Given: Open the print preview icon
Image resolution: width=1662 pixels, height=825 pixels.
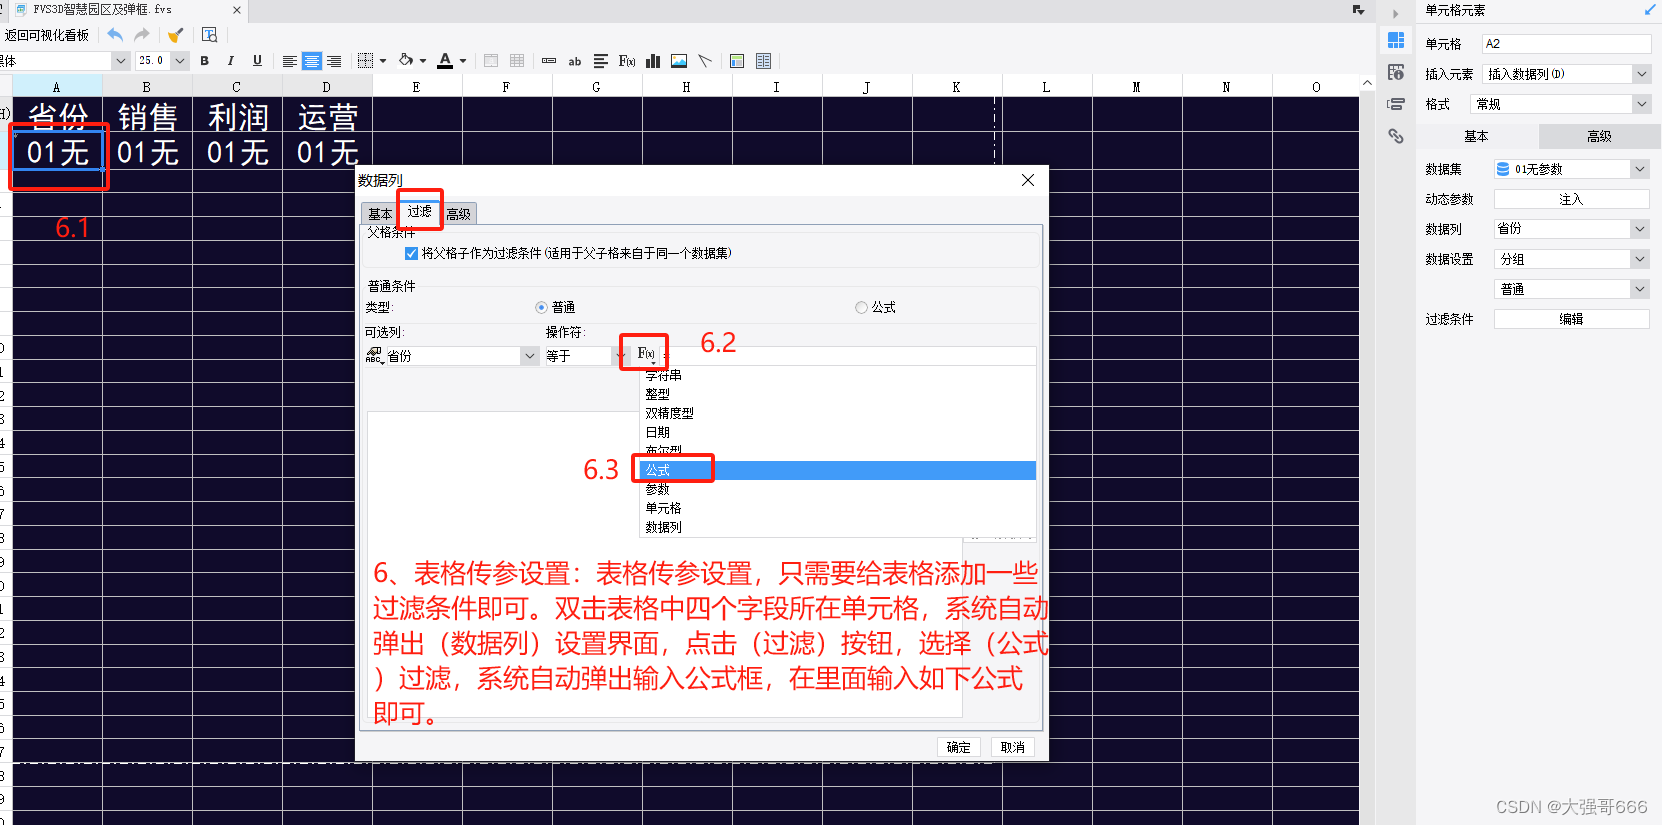Looking at the screenshot, I should [x=209, y=35].
